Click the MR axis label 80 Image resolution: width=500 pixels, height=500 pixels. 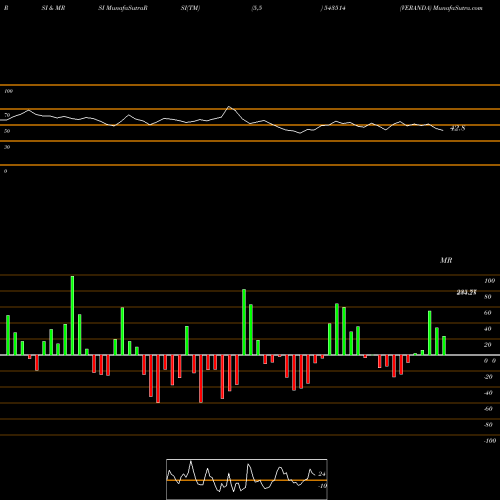click(488, 297)
